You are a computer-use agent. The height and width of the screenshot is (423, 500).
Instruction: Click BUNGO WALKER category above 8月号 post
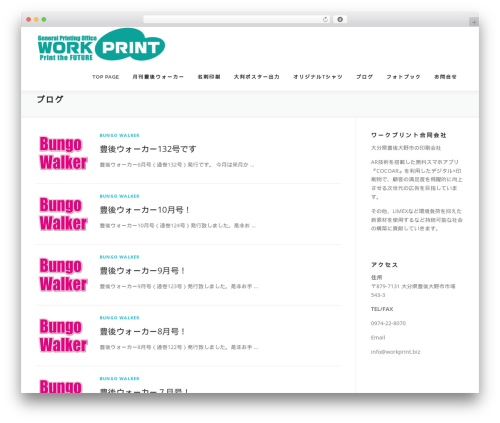[119, 318]
